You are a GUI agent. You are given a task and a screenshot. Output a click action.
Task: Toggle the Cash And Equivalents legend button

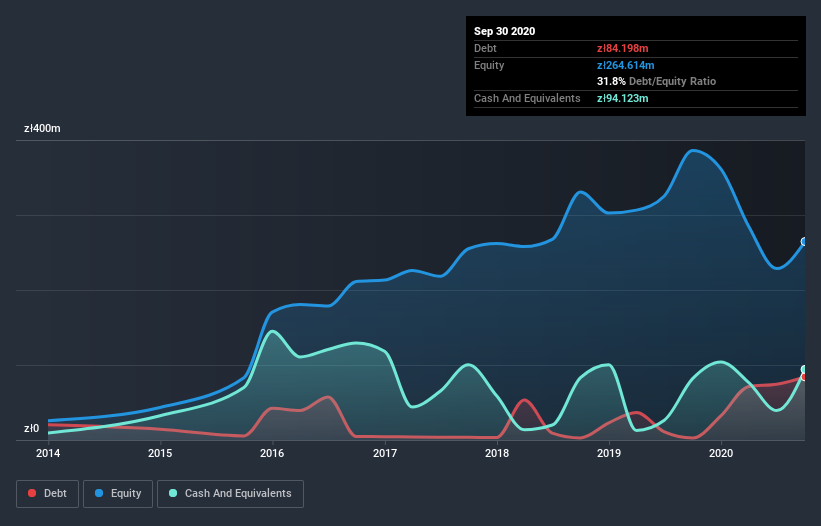(x=230, y=494)
